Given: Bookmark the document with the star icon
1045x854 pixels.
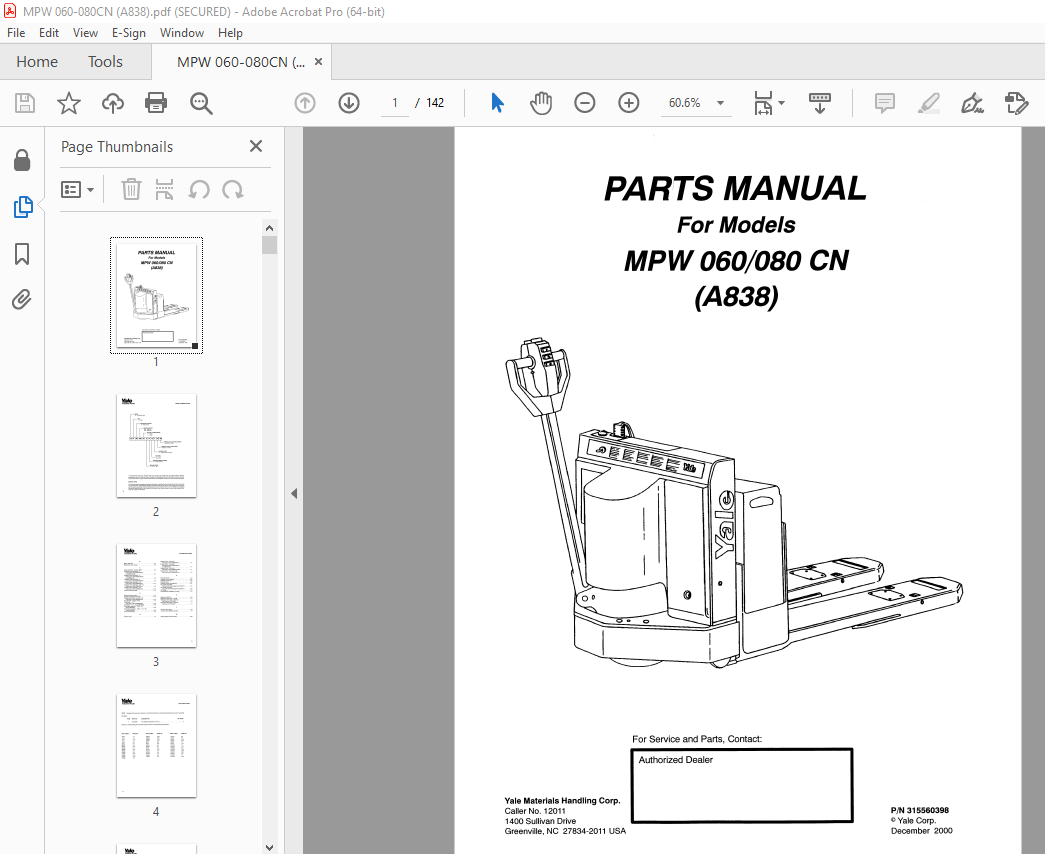Looking at the screenshot, I should (x=69, y=103).
